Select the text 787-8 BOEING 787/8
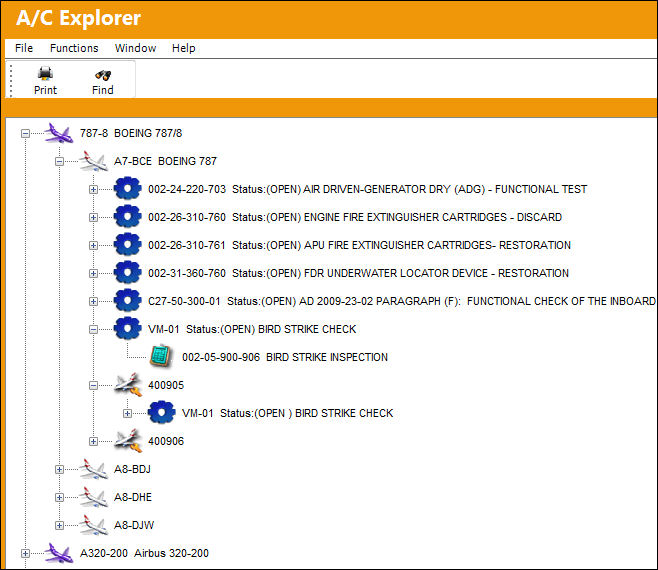The height and width of the screenshot is (570, 658). tap(131, 133)
